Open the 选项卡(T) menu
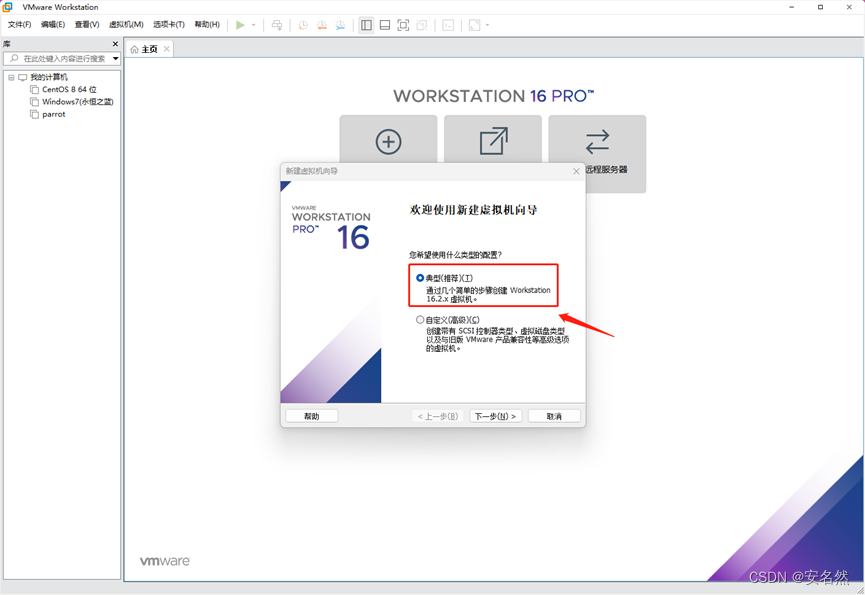The image size is (865, 595). point(169,24)
